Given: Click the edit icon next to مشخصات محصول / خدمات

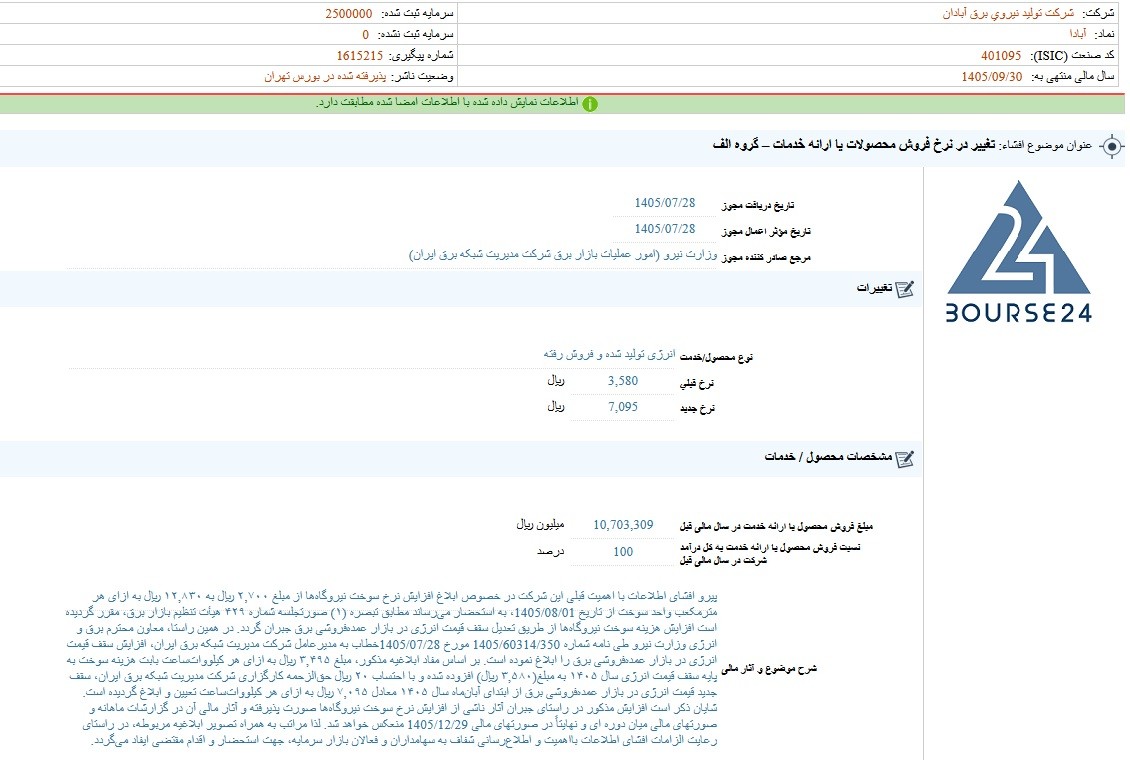Looking at the screenshot, I should click(x=904, y=458).
